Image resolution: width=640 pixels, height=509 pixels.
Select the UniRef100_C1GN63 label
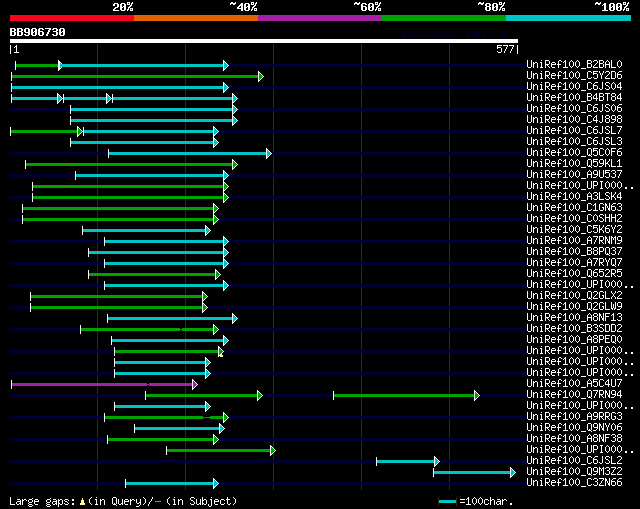pyautogui.click(x=574, y=208)
